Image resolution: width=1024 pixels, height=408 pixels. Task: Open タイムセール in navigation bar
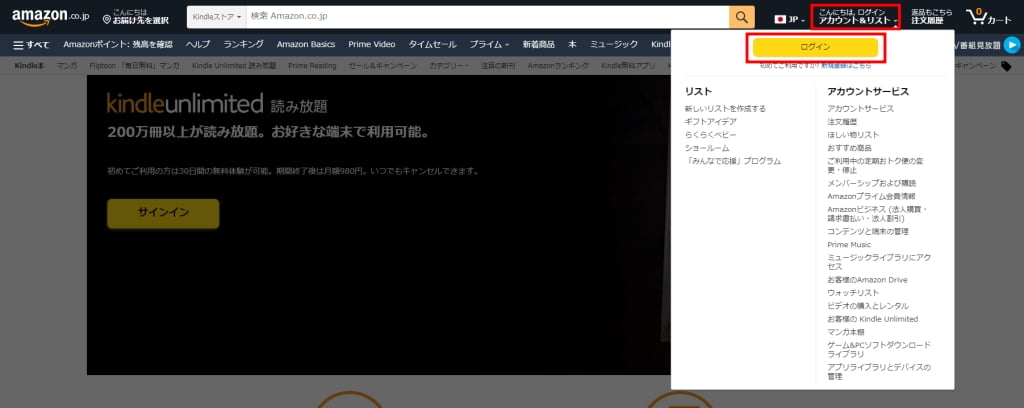click(432, 44)
